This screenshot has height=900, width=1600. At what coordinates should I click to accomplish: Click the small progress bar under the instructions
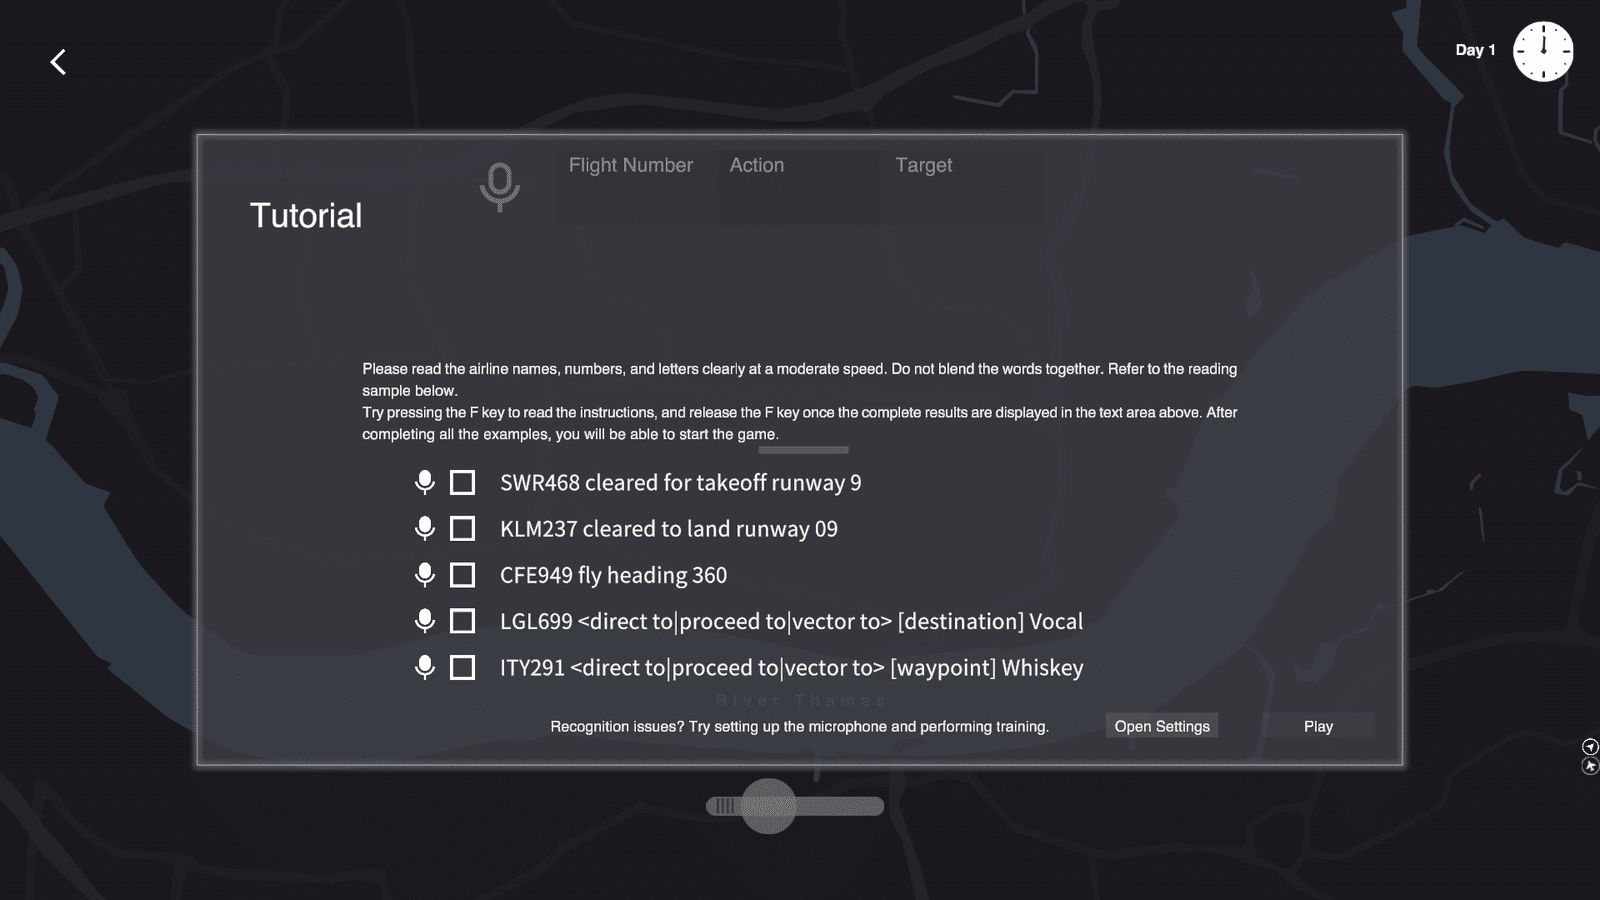(803, 450)
